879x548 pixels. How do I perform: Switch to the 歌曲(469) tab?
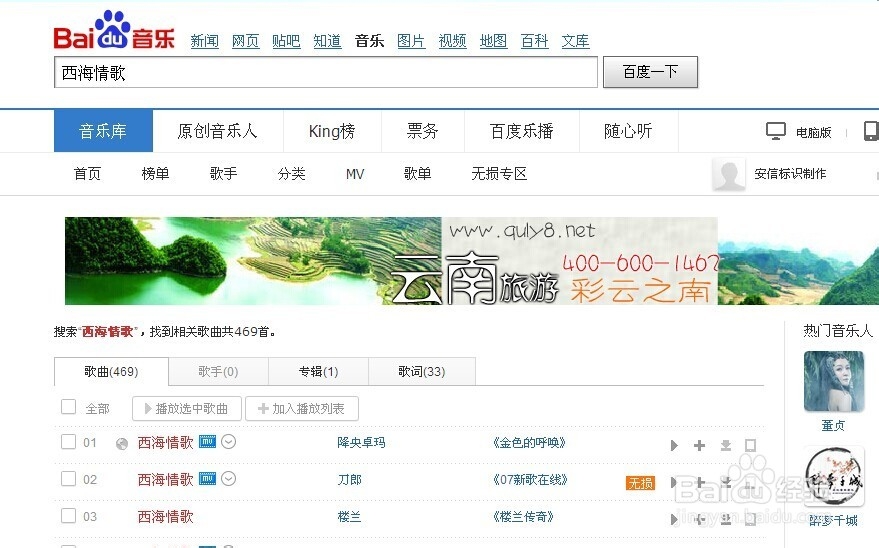[111, 371]
